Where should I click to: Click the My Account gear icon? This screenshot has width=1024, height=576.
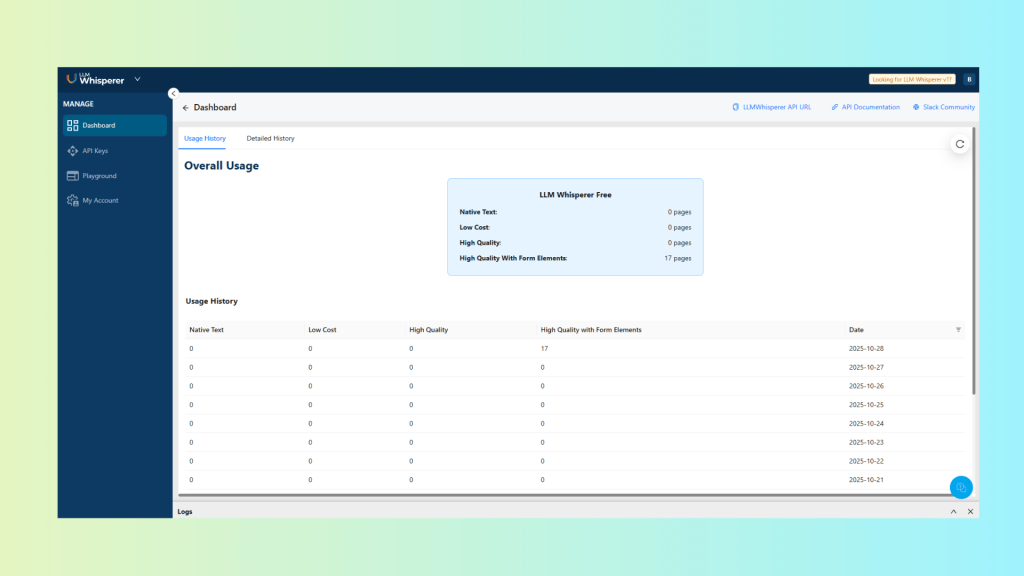72,201
